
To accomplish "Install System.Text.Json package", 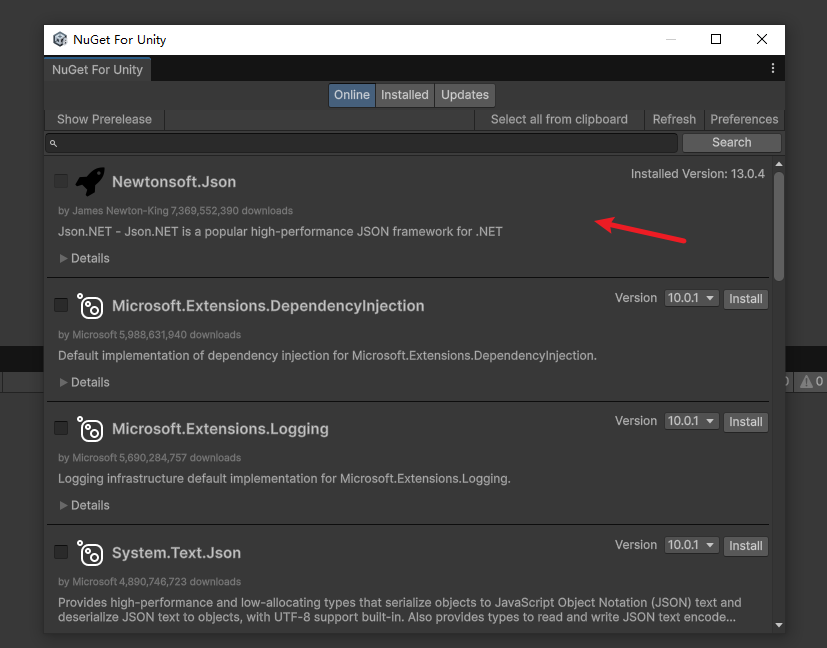I will point(746,546).
